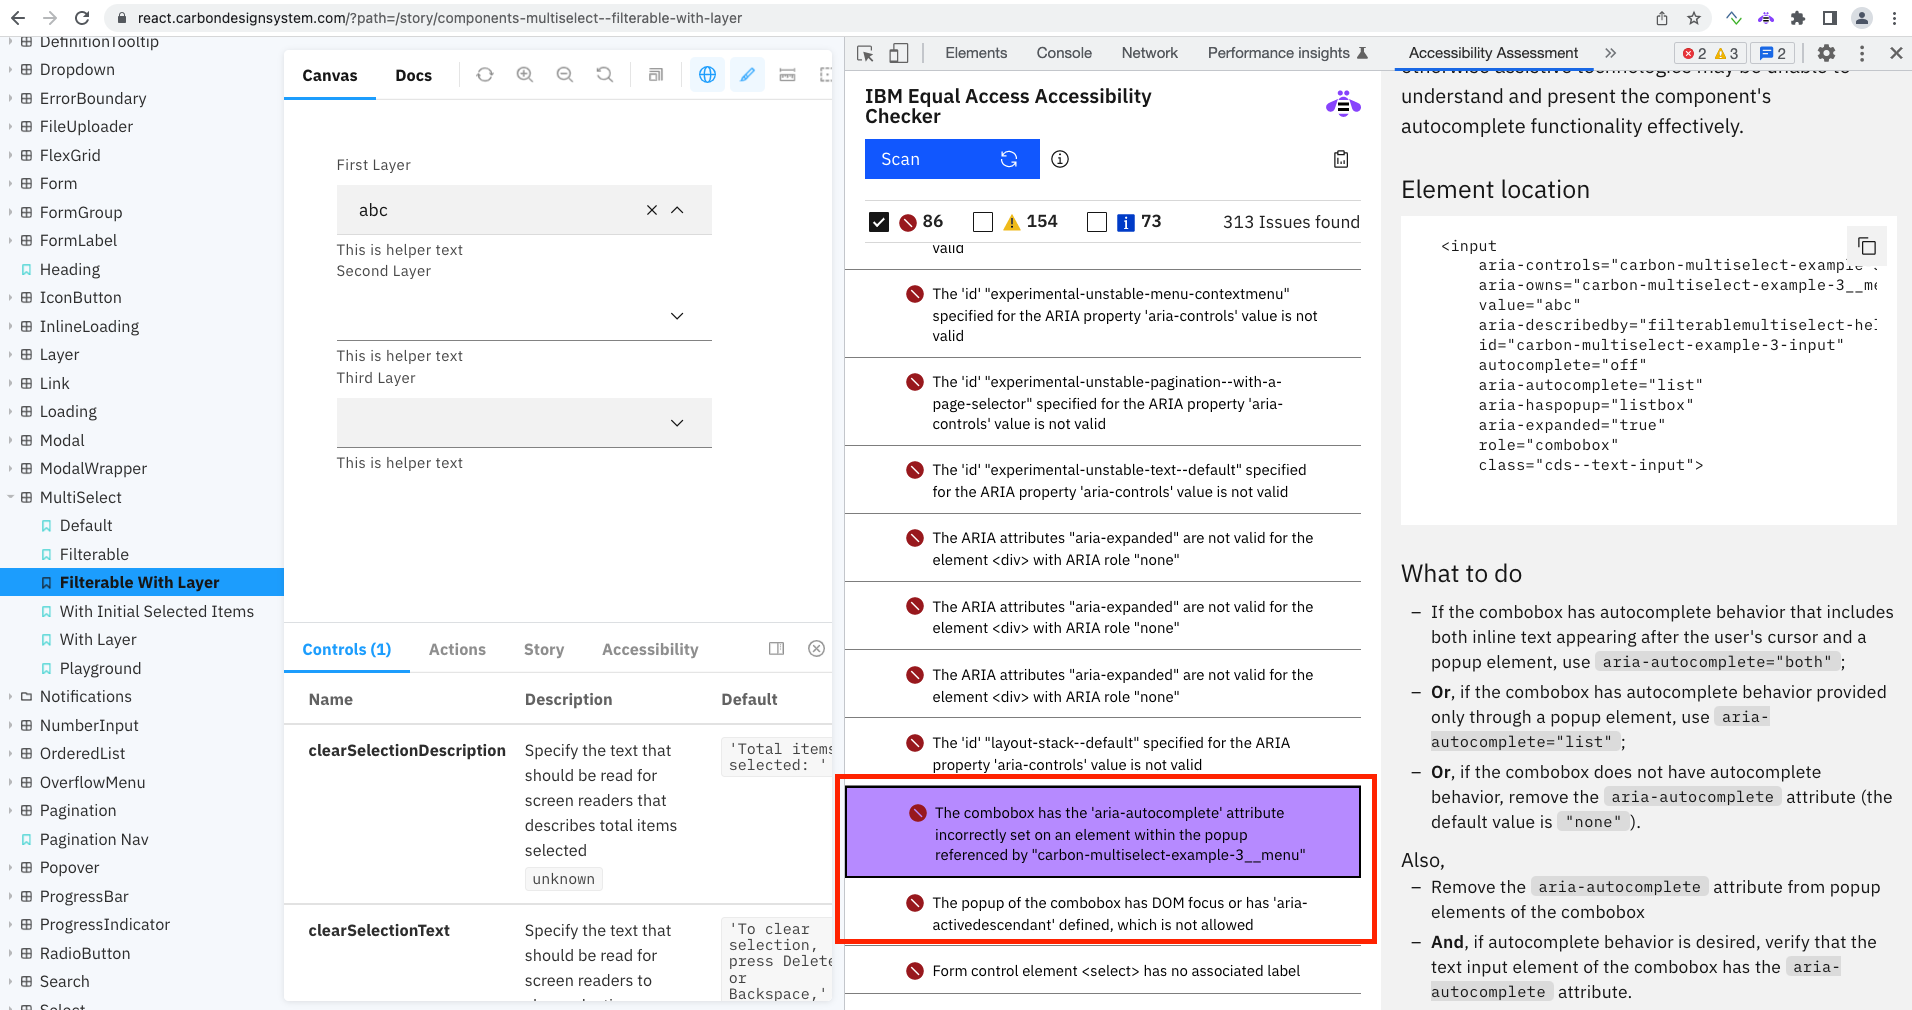Open DevTools settings gear
Image resolution: width=1912 pixels, height=1010 pixels.
[x=1827, y=53]
